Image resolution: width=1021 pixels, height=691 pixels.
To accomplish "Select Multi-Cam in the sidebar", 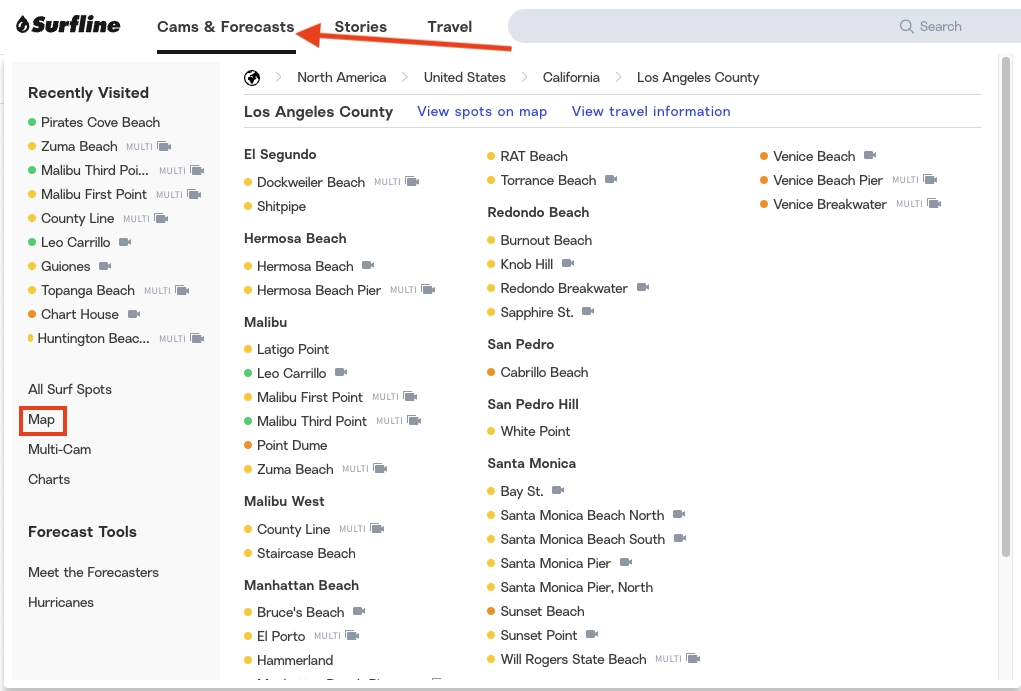I will 60,449.
